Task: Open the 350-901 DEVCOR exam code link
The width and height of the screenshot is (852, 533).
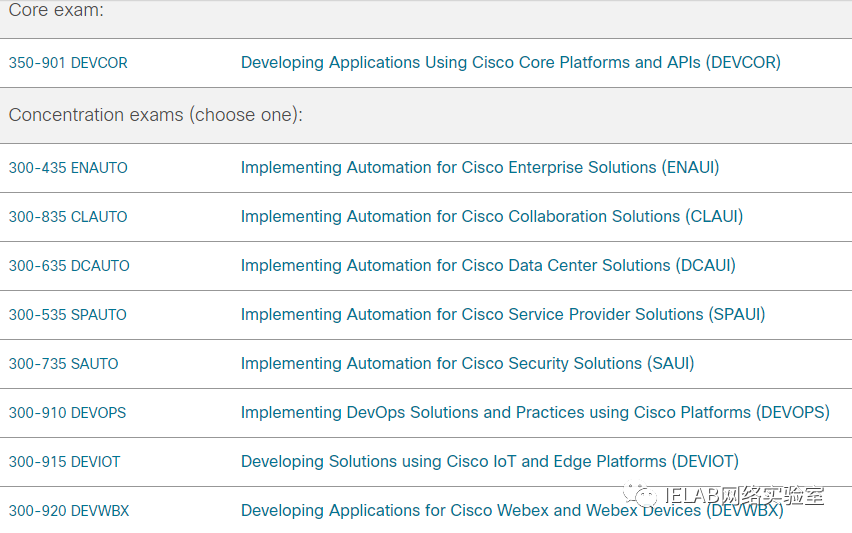Action: tap(68, 63)
